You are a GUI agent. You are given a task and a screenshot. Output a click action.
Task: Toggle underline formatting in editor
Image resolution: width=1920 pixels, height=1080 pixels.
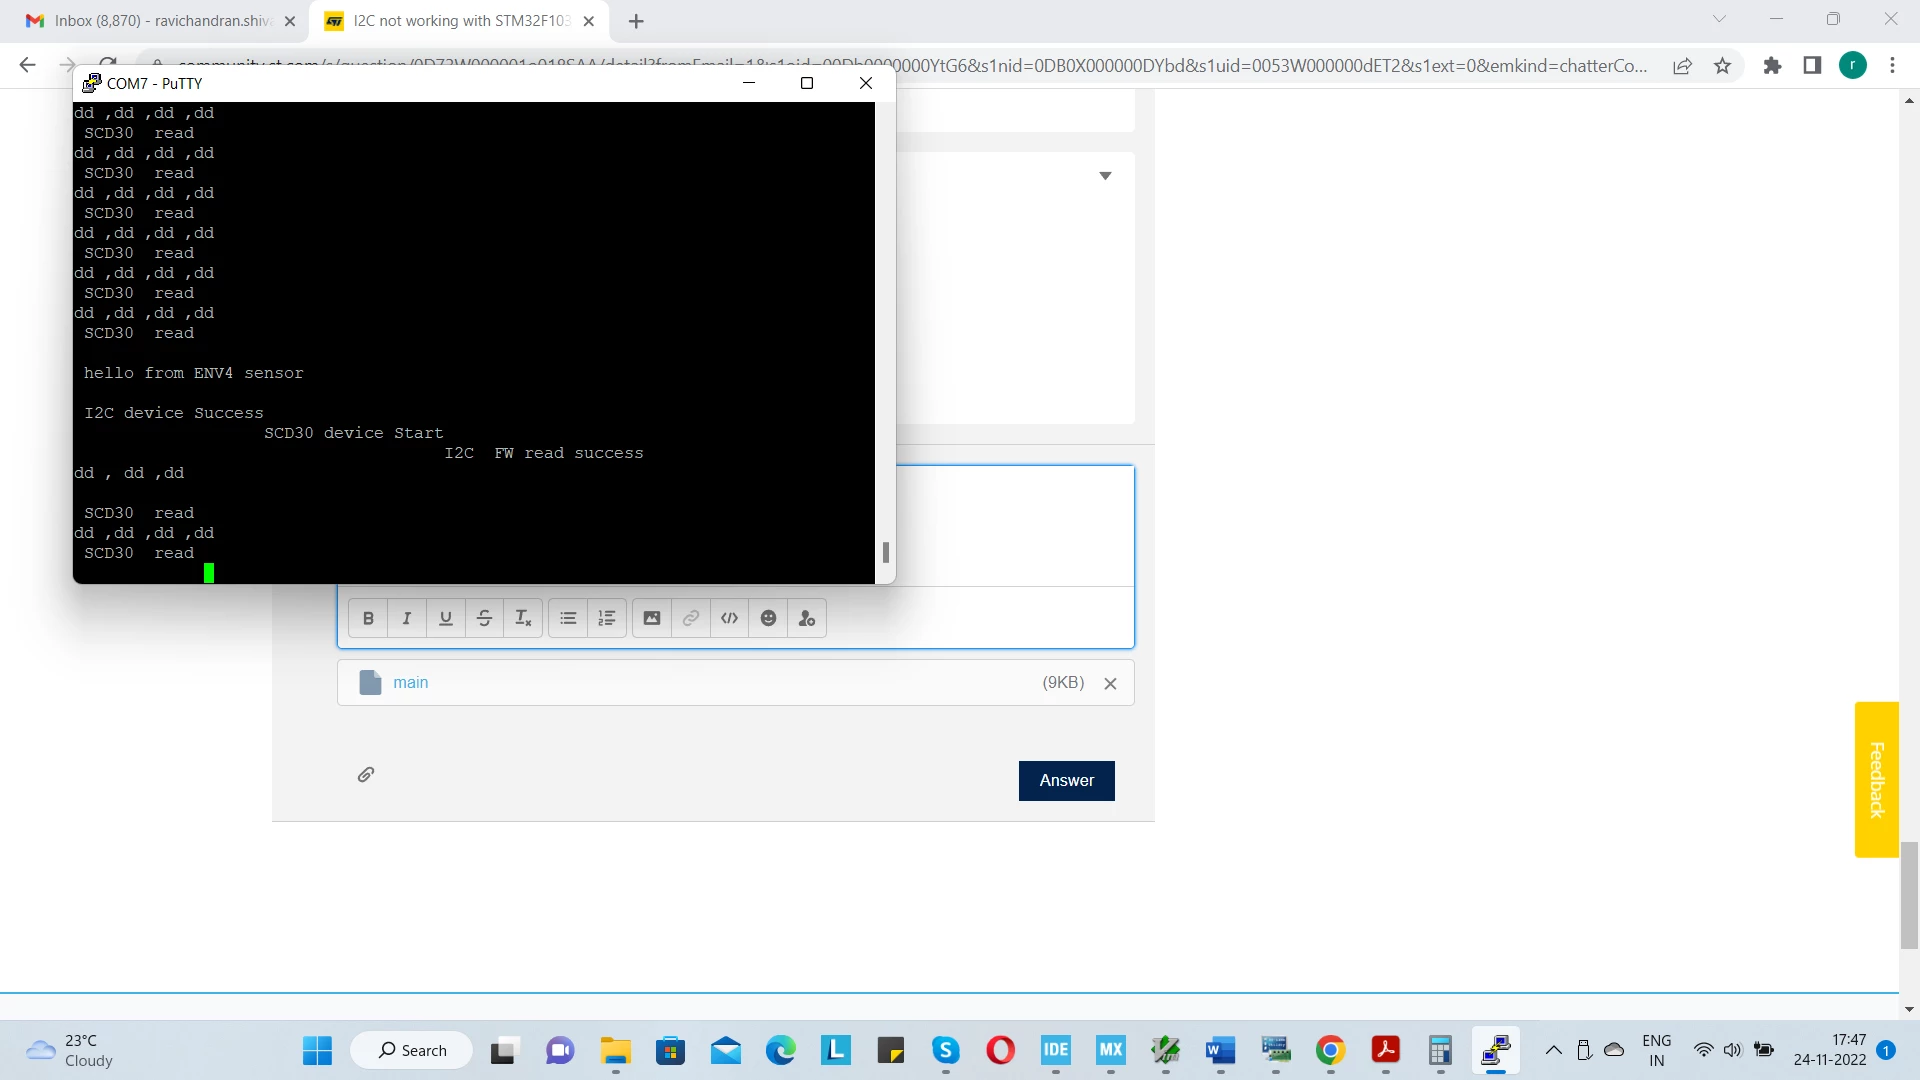click(446, 618)
